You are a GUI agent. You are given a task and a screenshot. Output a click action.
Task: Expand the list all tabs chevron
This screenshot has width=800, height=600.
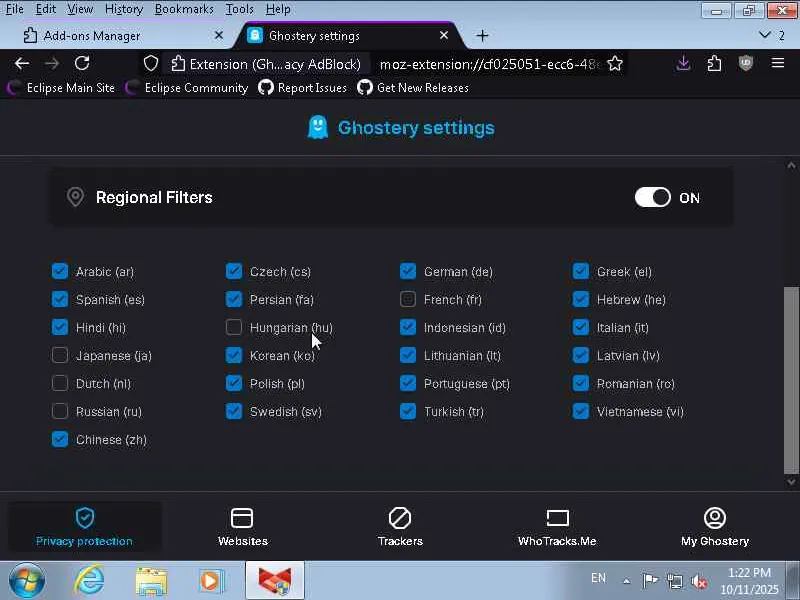tap(764, 35)
